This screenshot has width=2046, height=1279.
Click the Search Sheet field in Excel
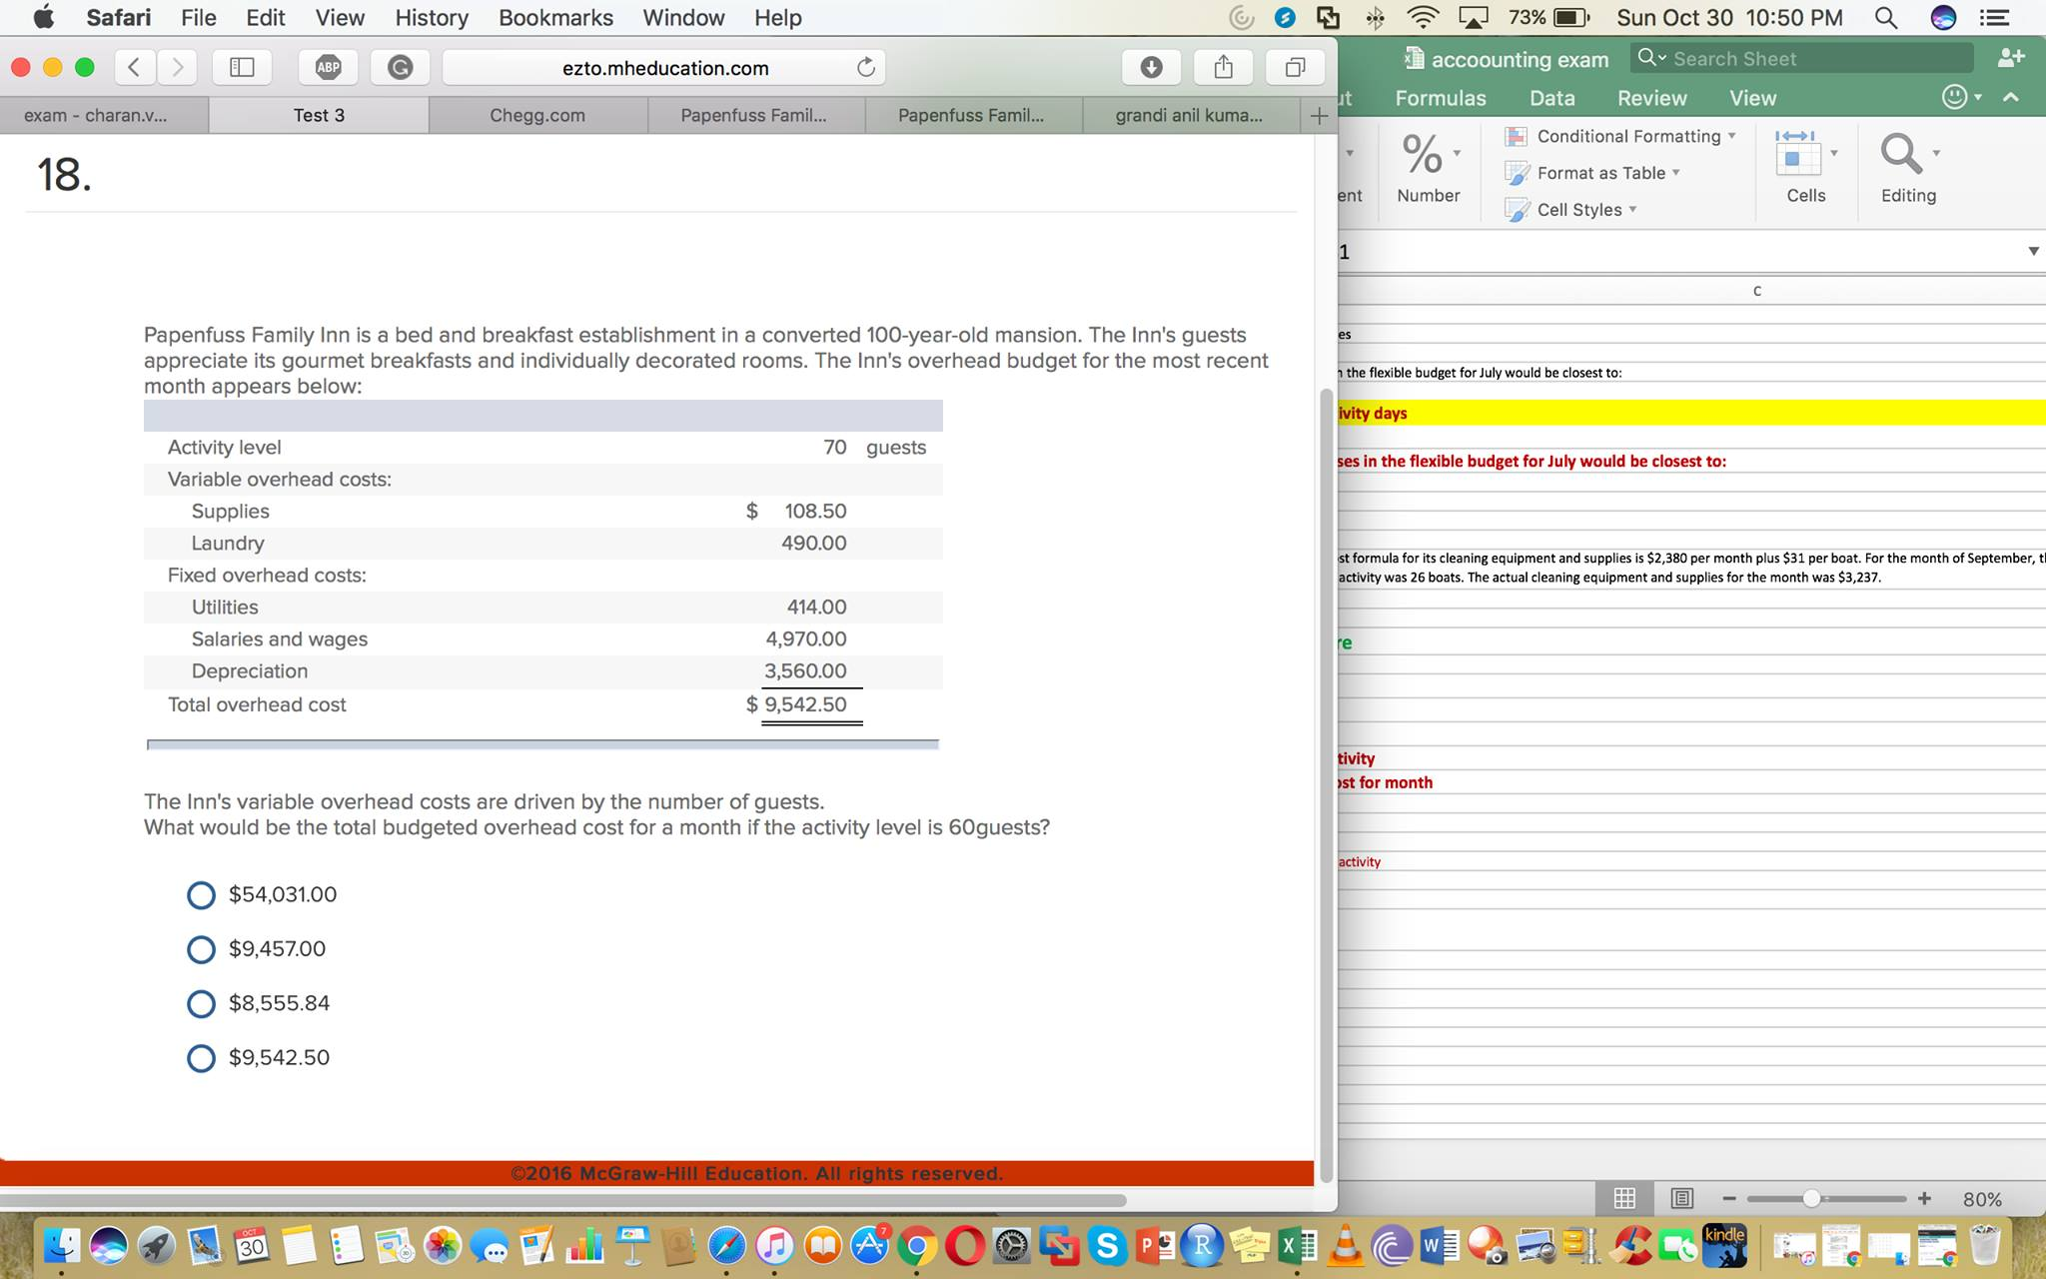coord(1802,58)
